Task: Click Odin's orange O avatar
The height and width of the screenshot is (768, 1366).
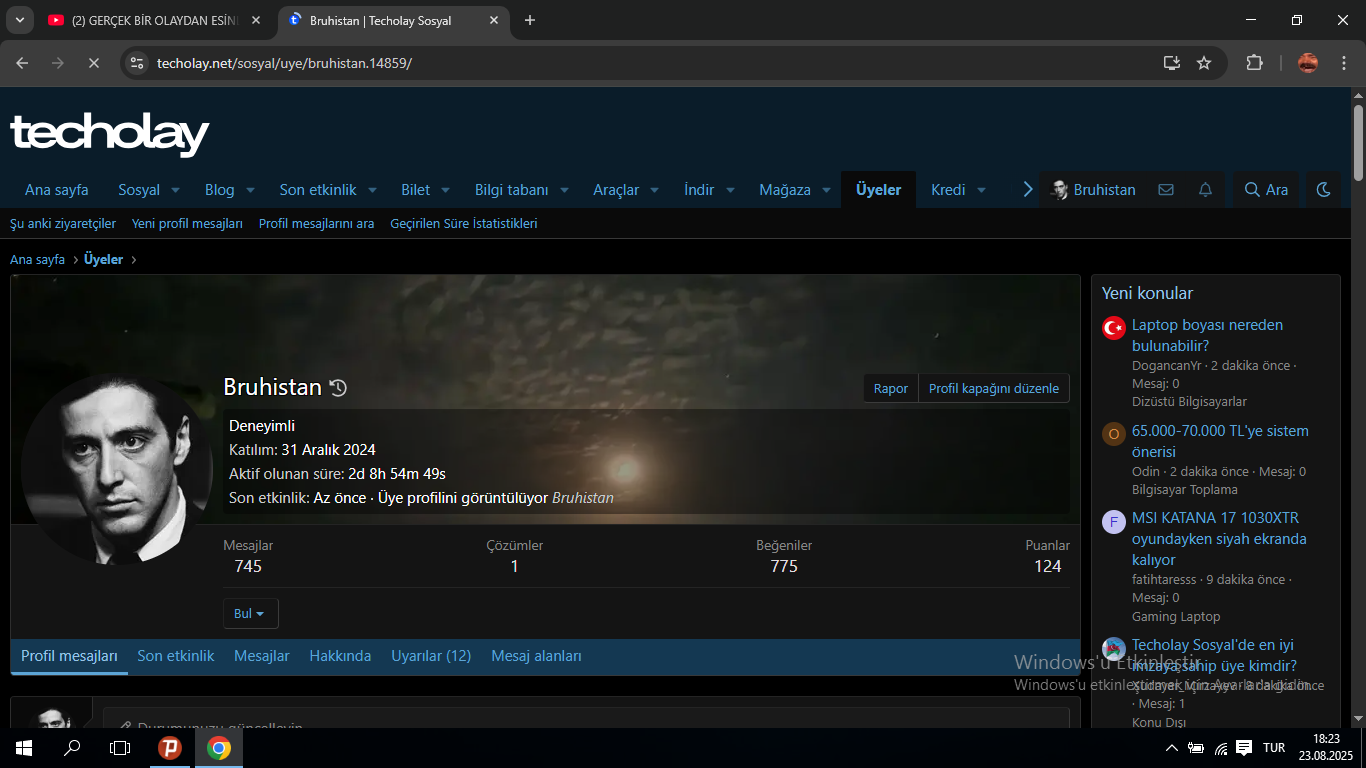Action: [x=1114, y=434]
